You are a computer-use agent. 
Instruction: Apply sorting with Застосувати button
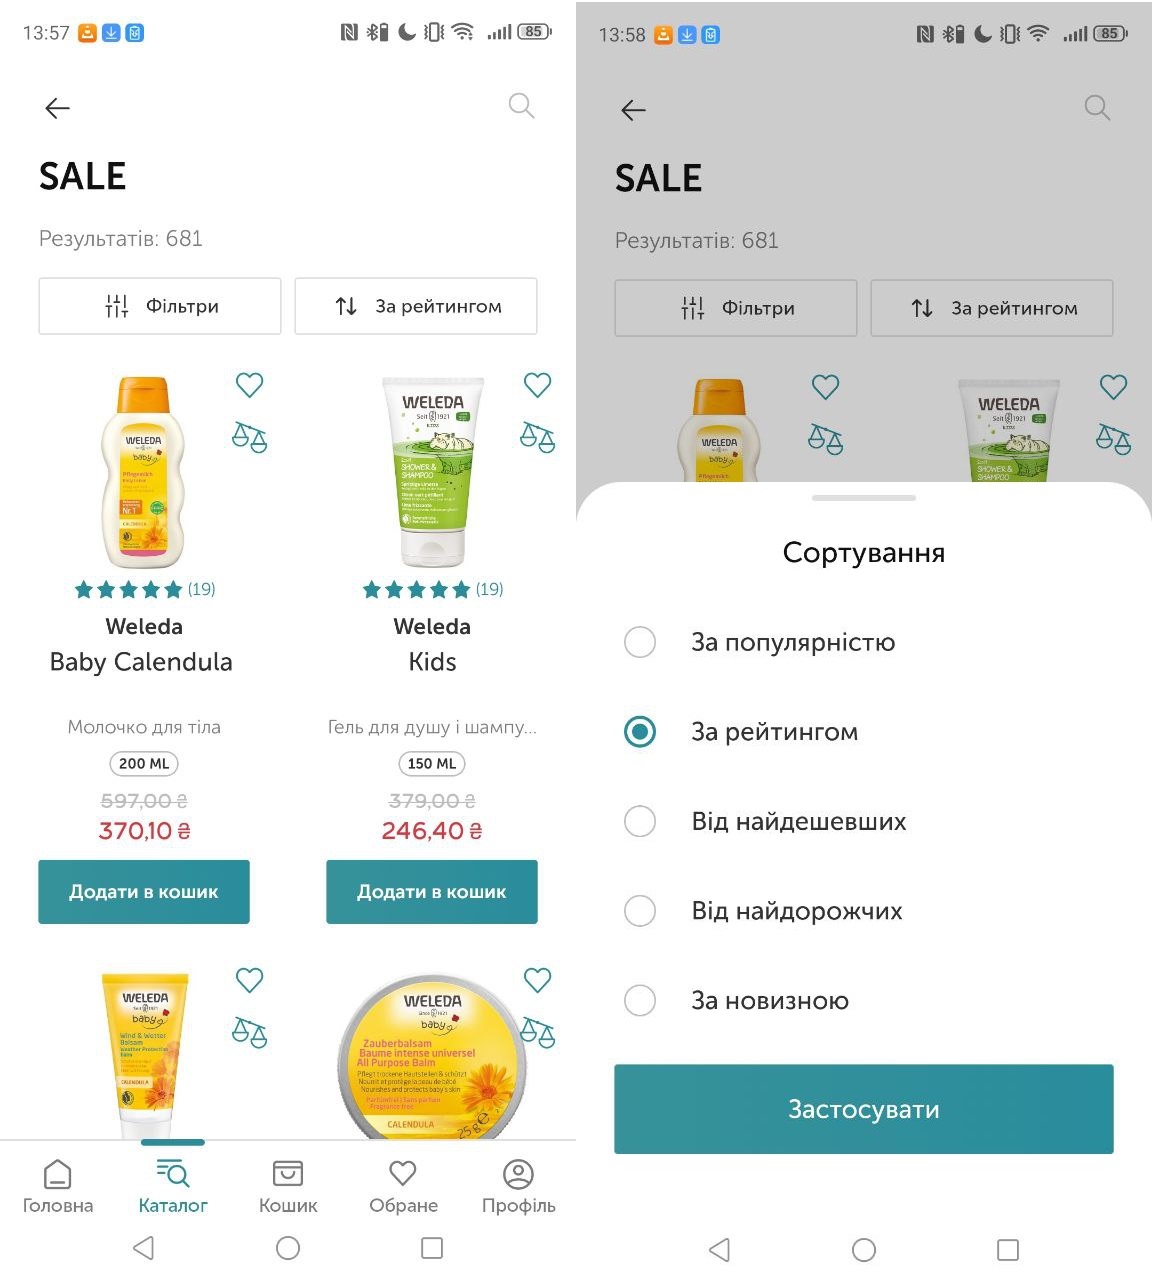[864, 1109]
